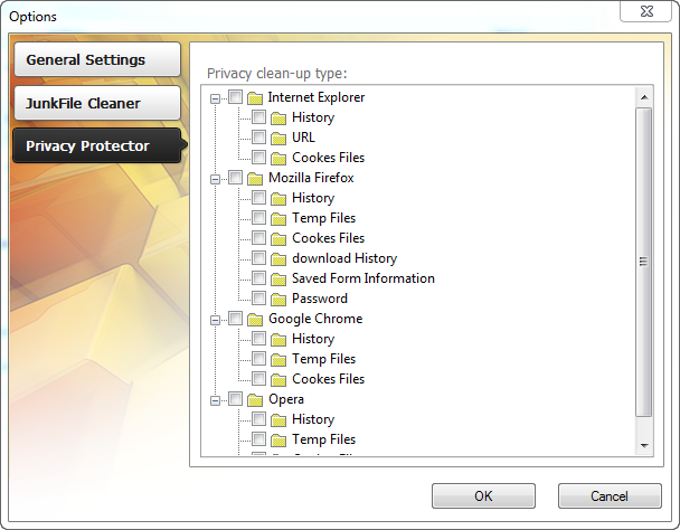
Task: Collapse the Mozilla Firefox tree node
Action: [215, 179]
